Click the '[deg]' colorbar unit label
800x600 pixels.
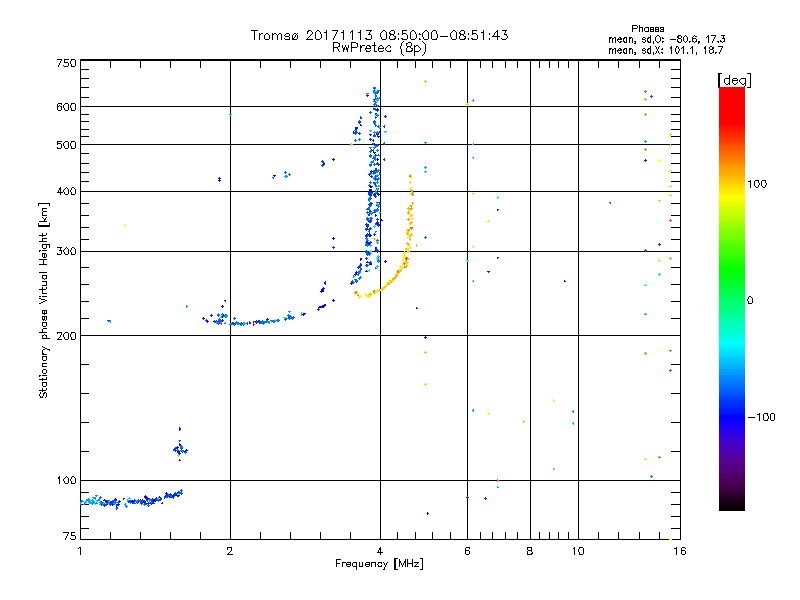[734, 80]
